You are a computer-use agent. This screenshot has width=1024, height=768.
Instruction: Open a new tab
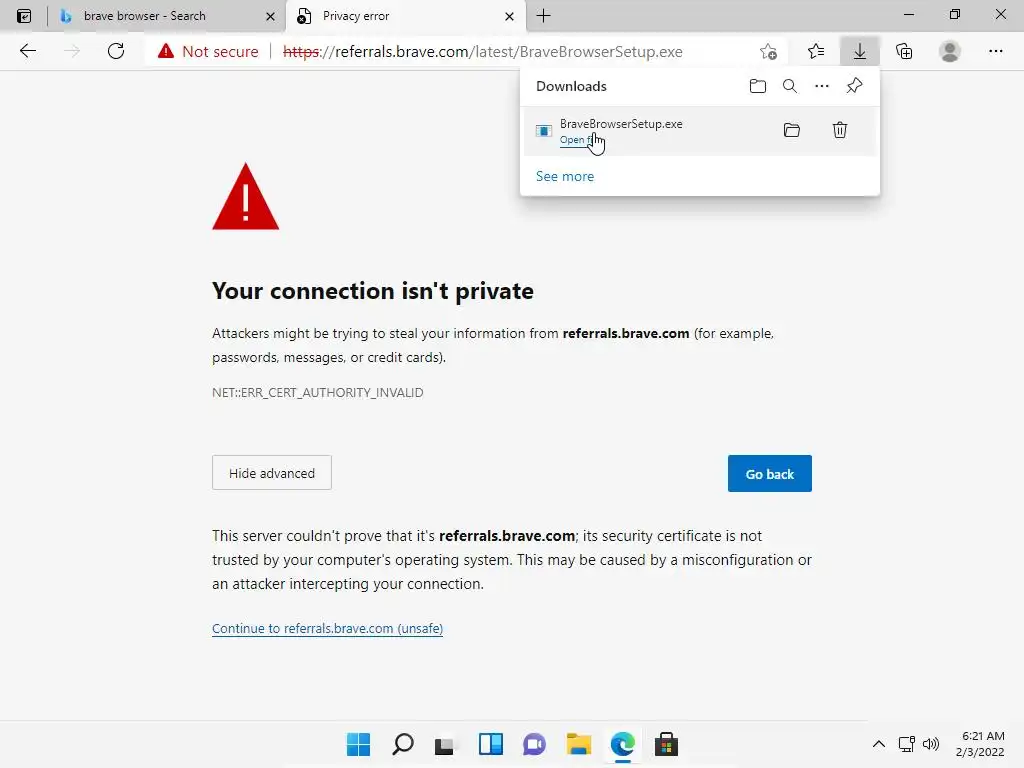[x=543, y=16]
